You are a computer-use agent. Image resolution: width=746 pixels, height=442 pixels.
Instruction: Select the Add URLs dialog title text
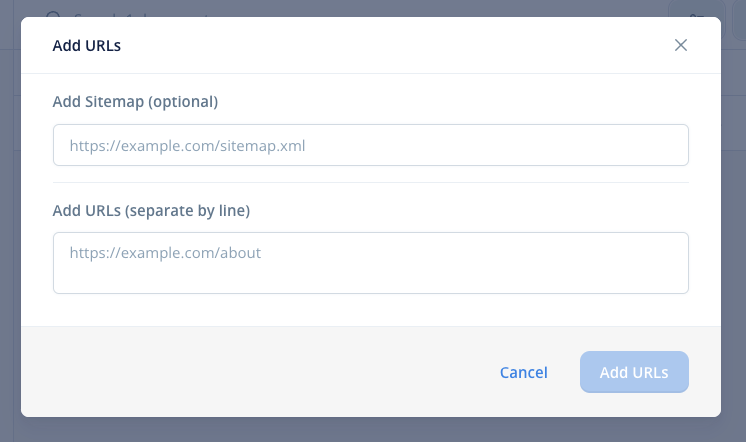(x=87, y=46)
